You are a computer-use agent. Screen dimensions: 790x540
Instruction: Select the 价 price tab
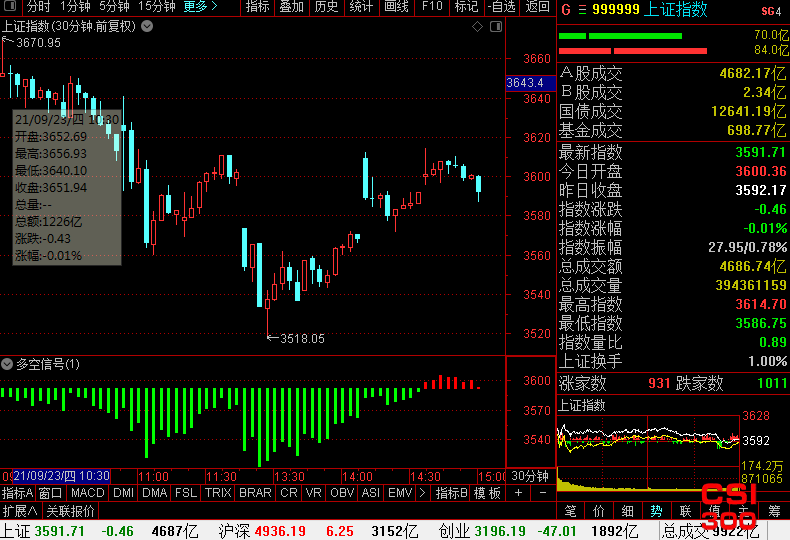coord(599,511)
